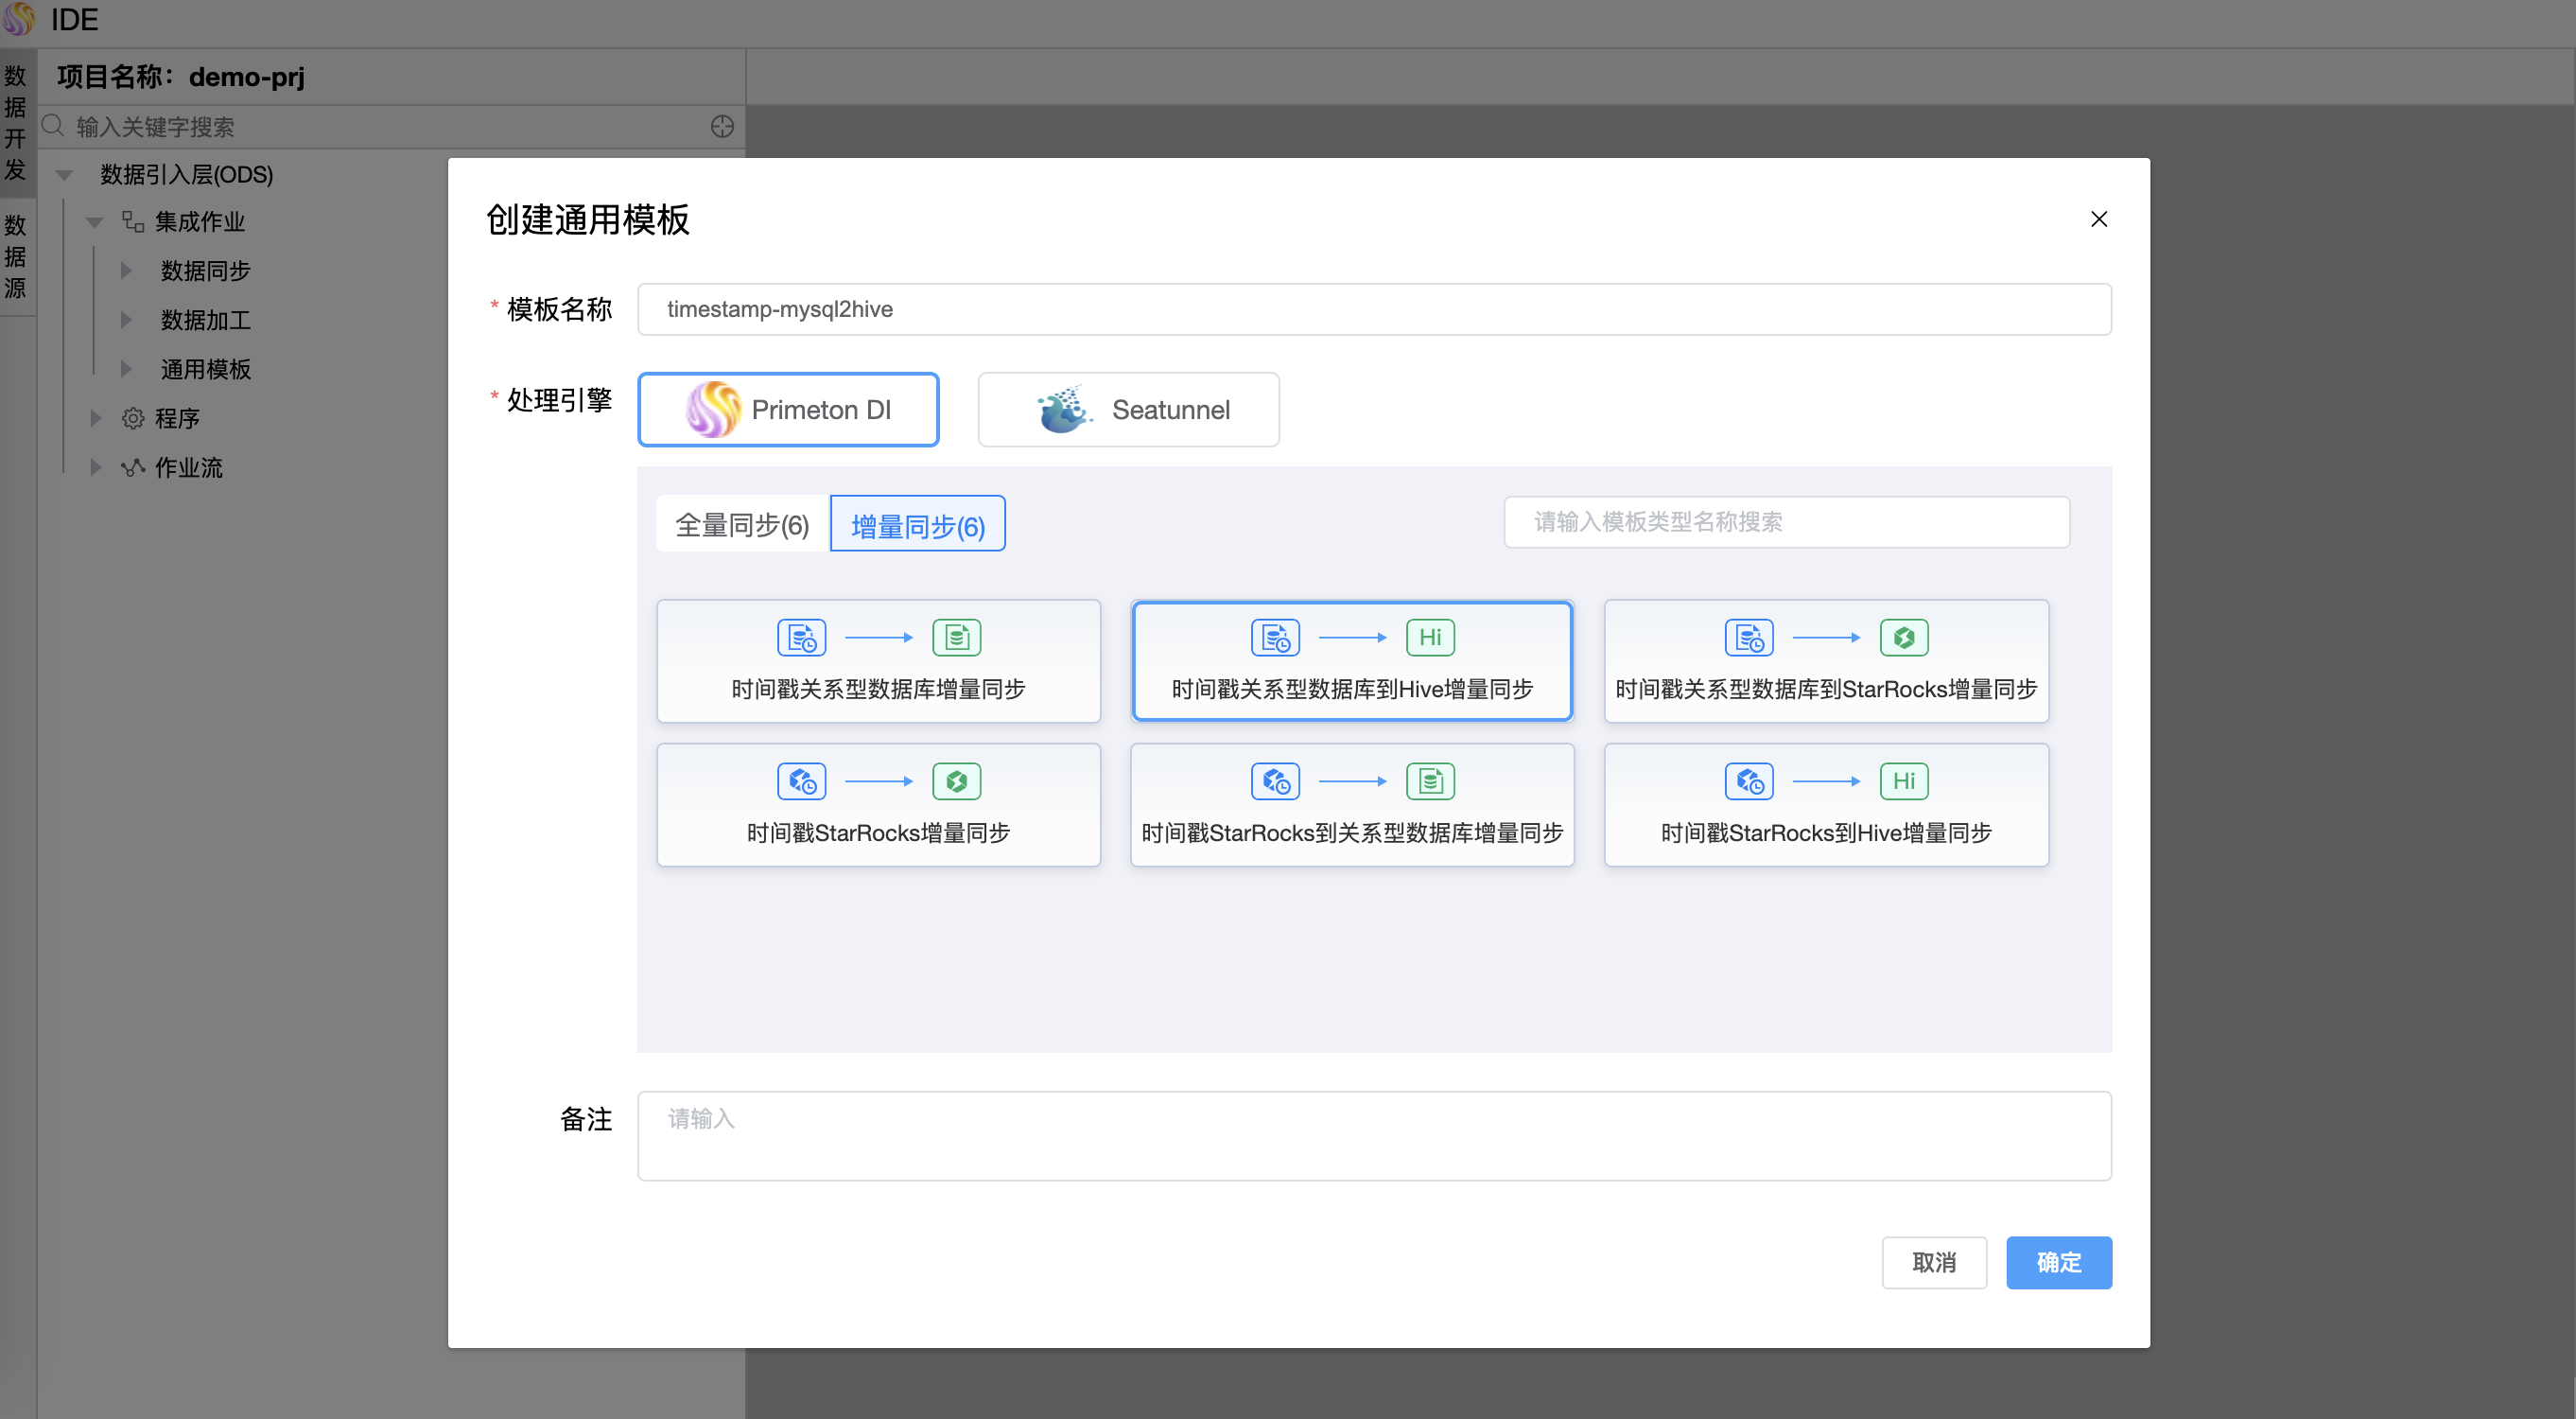Screen dimensions: 2576x1419
Task: Collapse the 数据引入层(ODS) tree node
Action: pos(64,174)
